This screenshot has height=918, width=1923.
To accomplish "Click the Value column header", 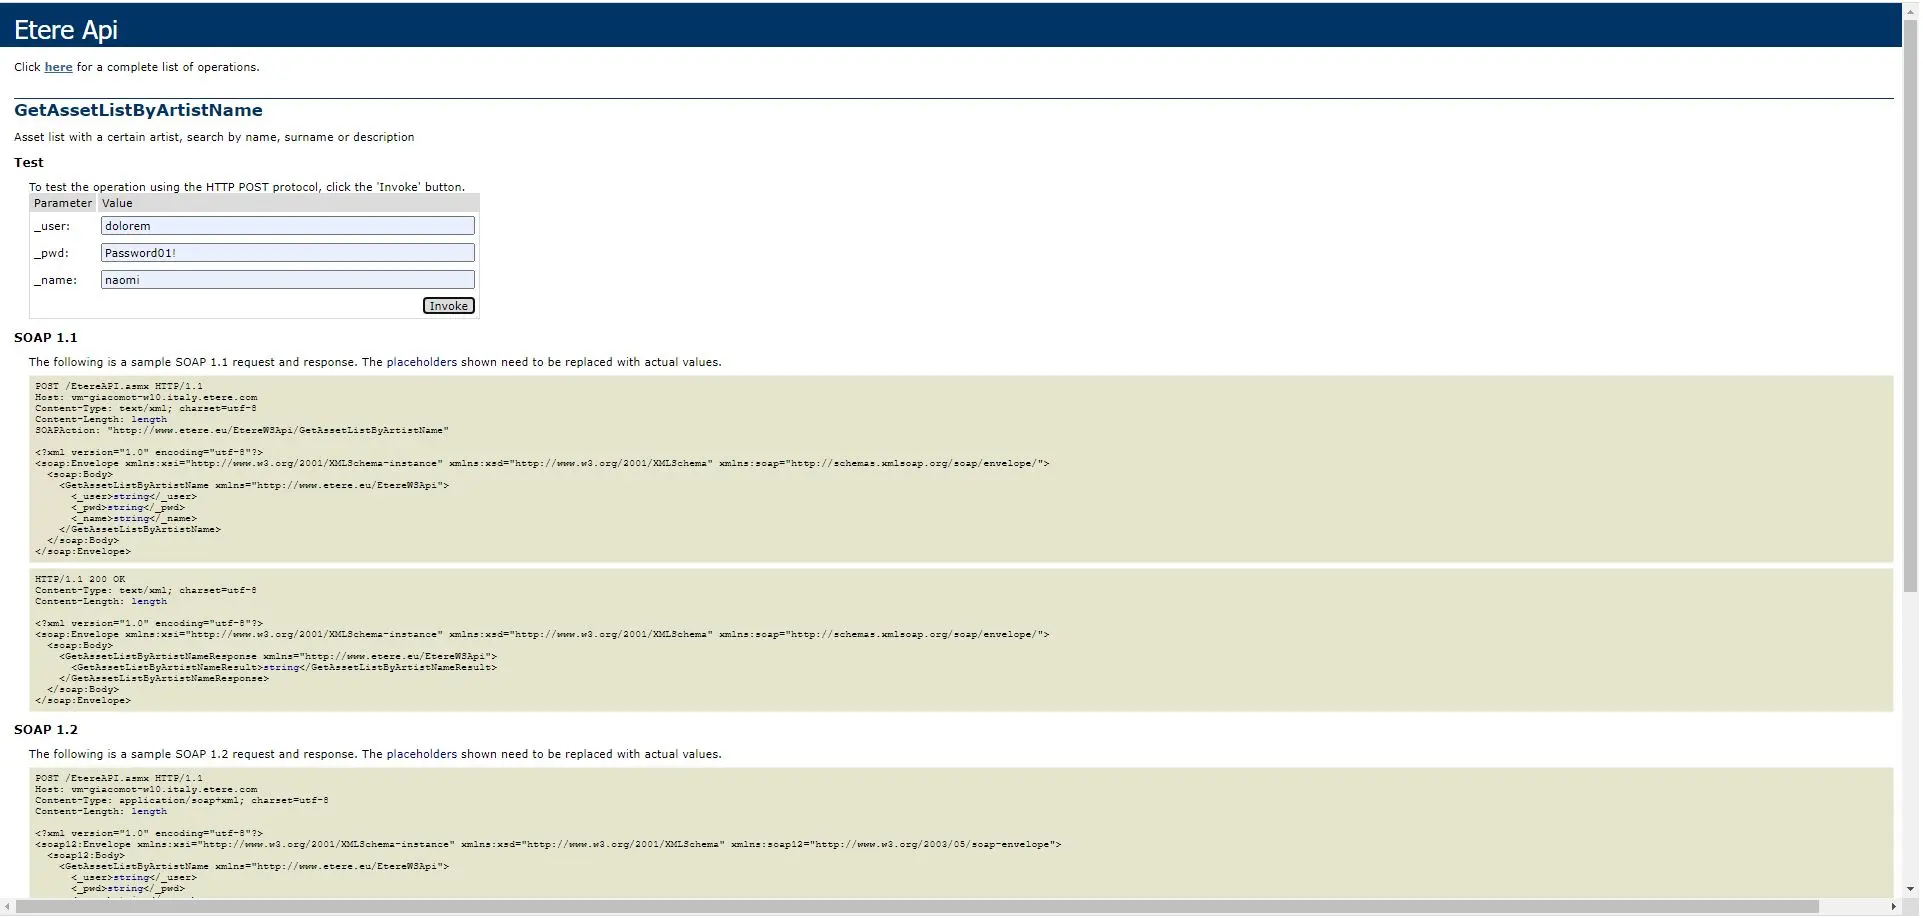I will 117,203.
